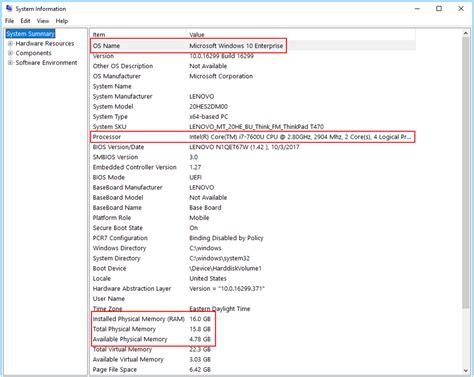Minimize the System Information window

click(x=417, y=9)
